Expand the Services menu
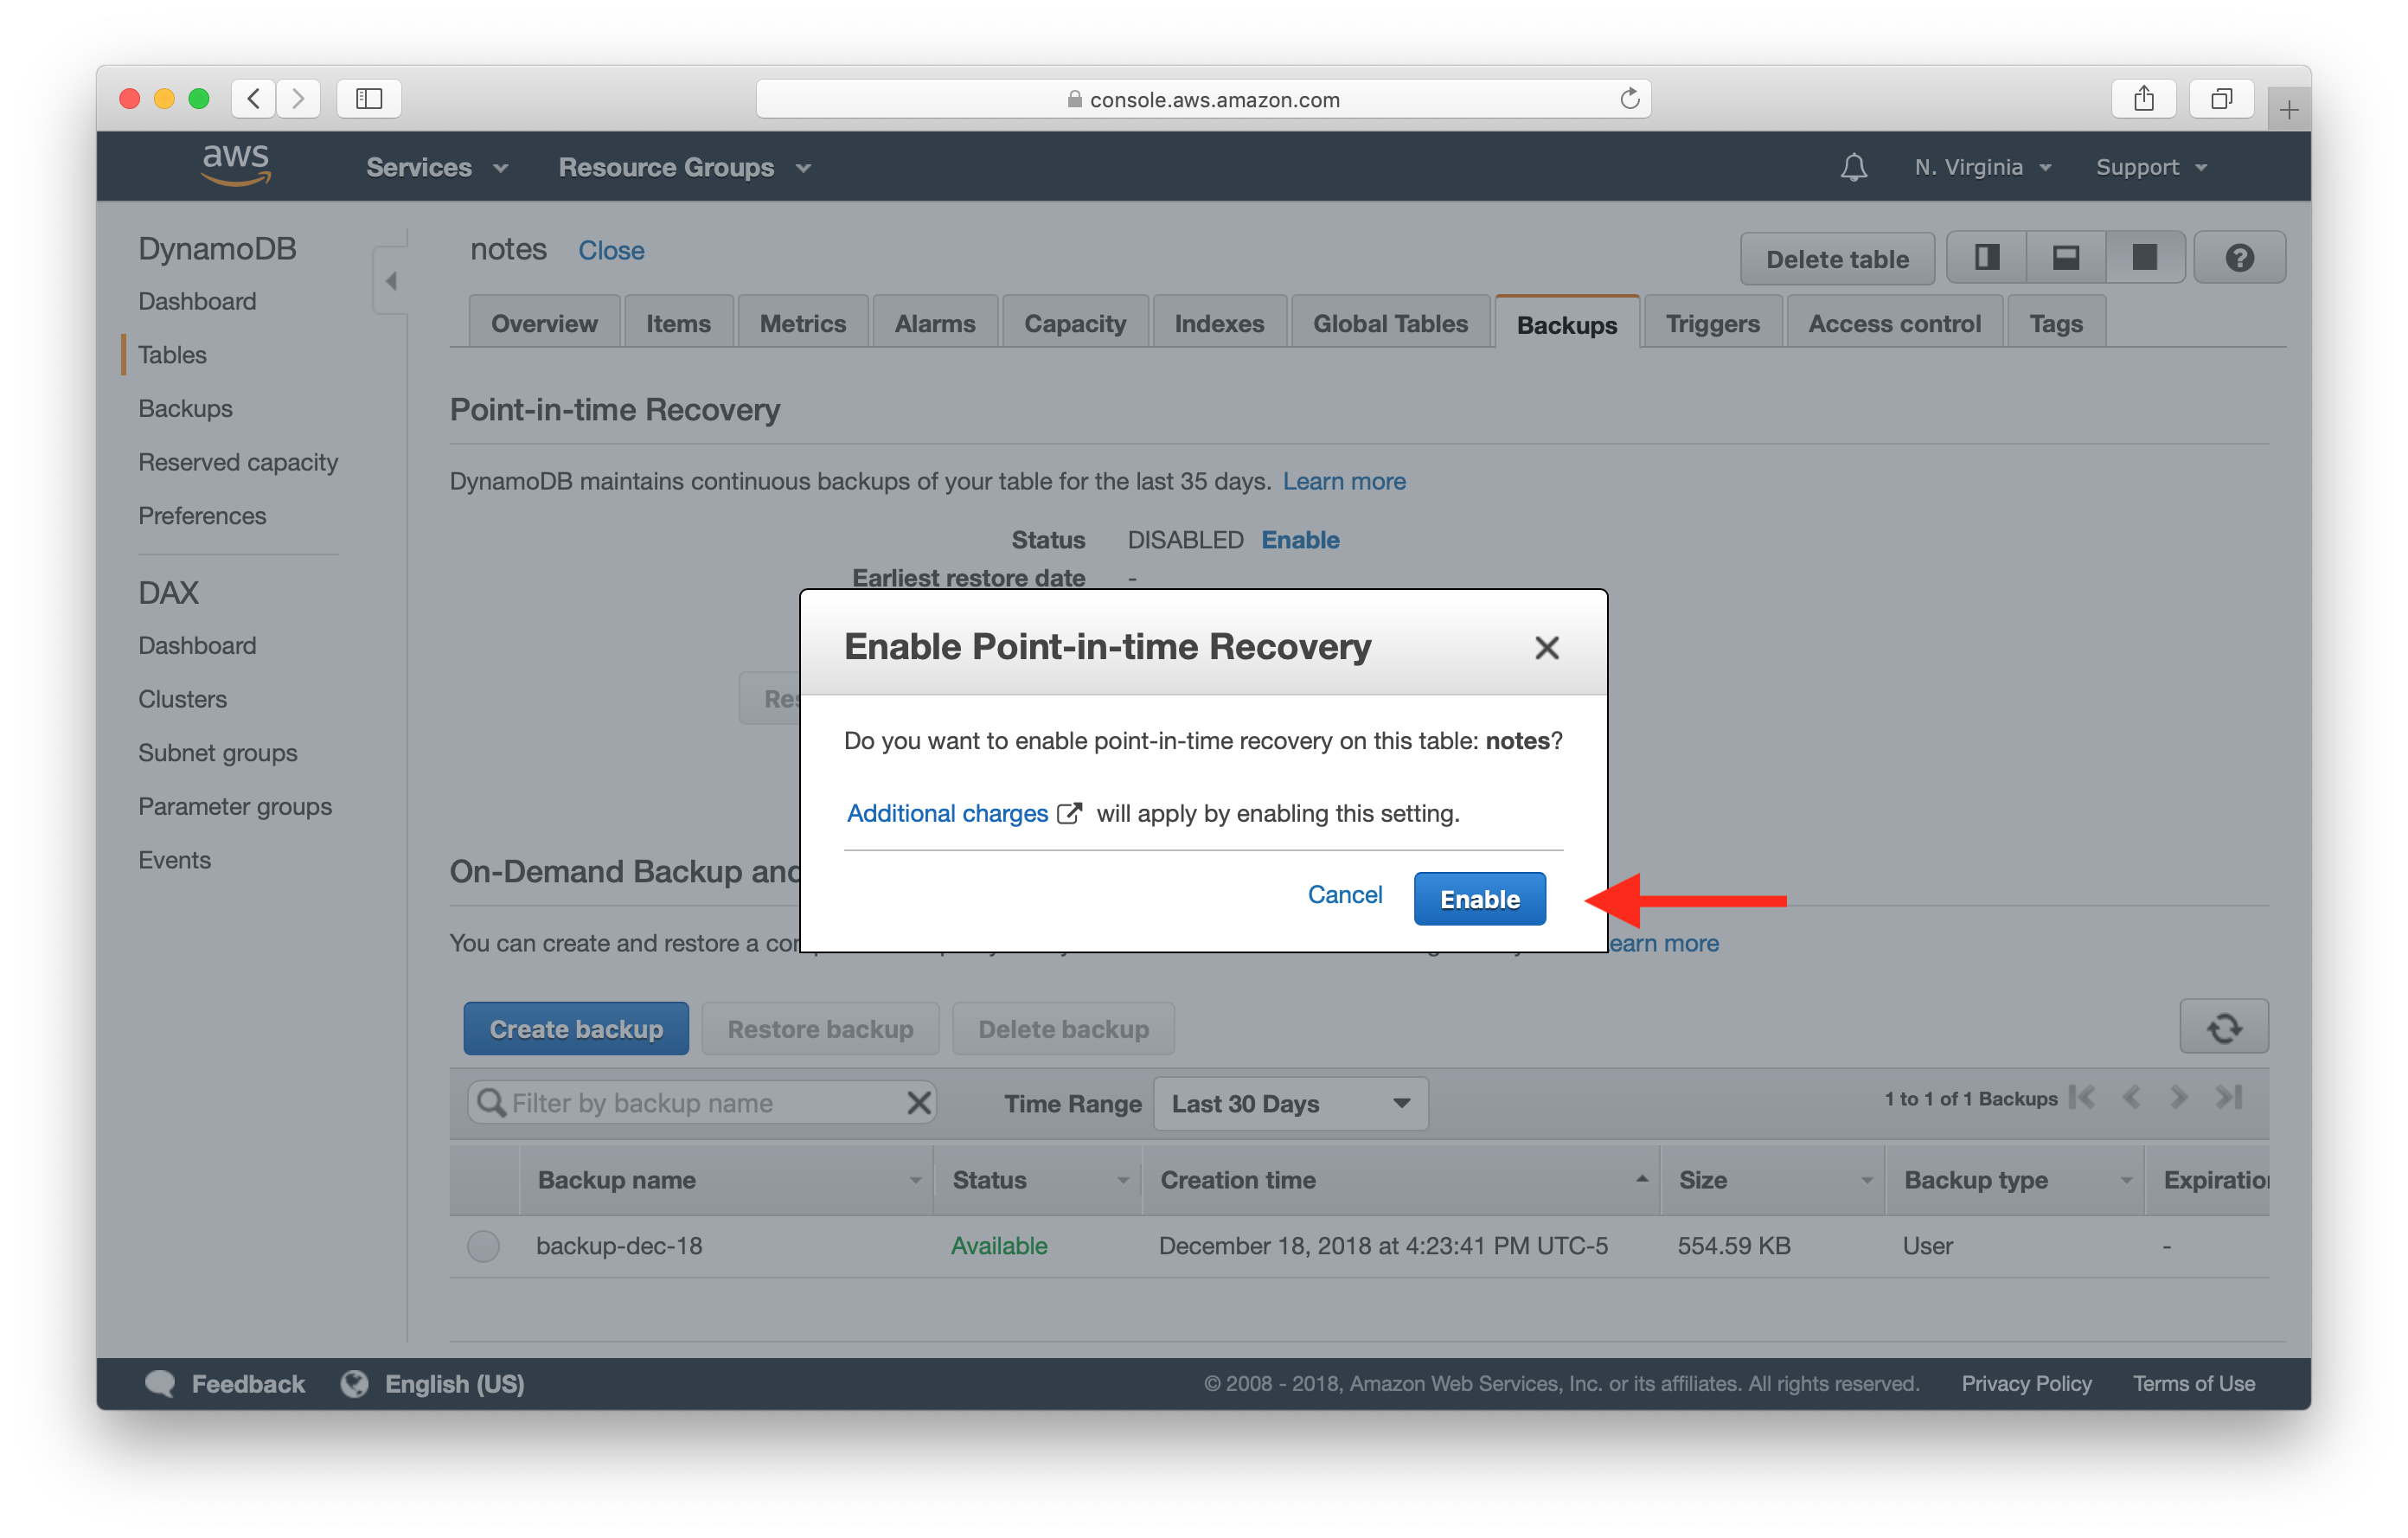The height and width of the screenshot is (1538, 2408). (437, 167)
